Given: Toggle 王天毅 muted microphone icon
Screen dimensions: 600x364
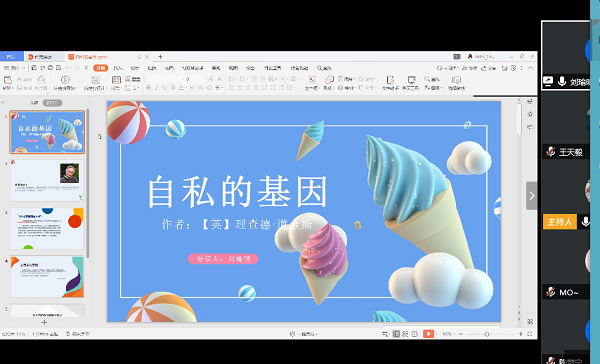Looking at the screenshot, I should pyautogui.click(x=551, y=152).
